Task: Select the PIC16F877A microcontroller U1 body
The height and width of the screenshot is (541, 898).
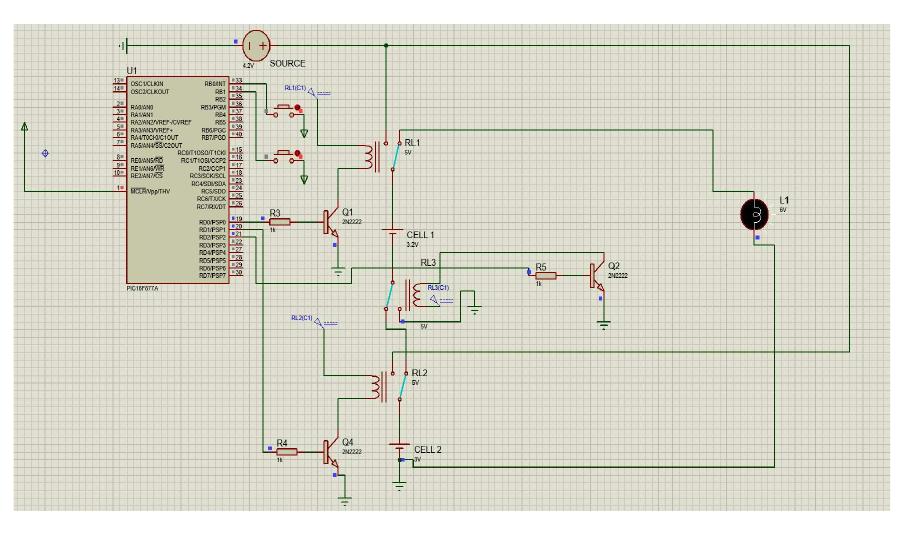Action: click(x=178, y=180)
